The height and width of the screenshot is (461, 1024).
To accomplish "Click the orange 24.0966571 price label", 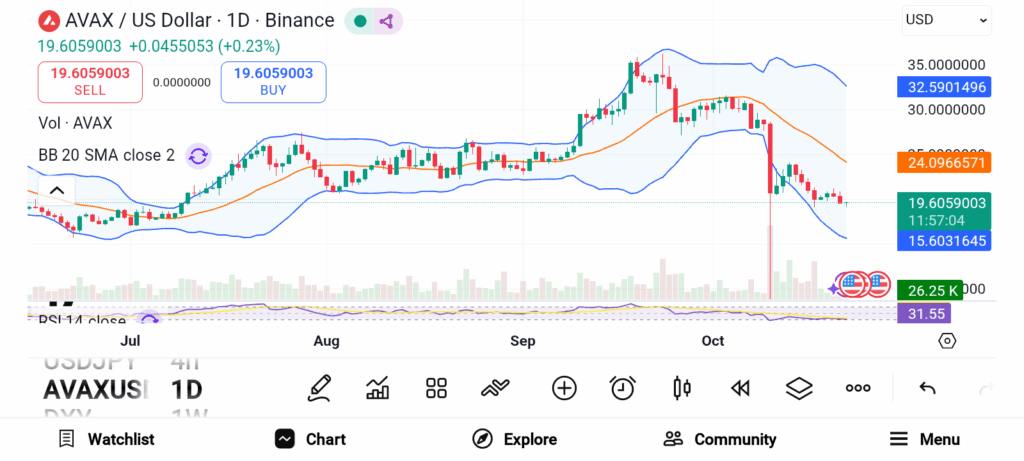I will pos(944,161).
